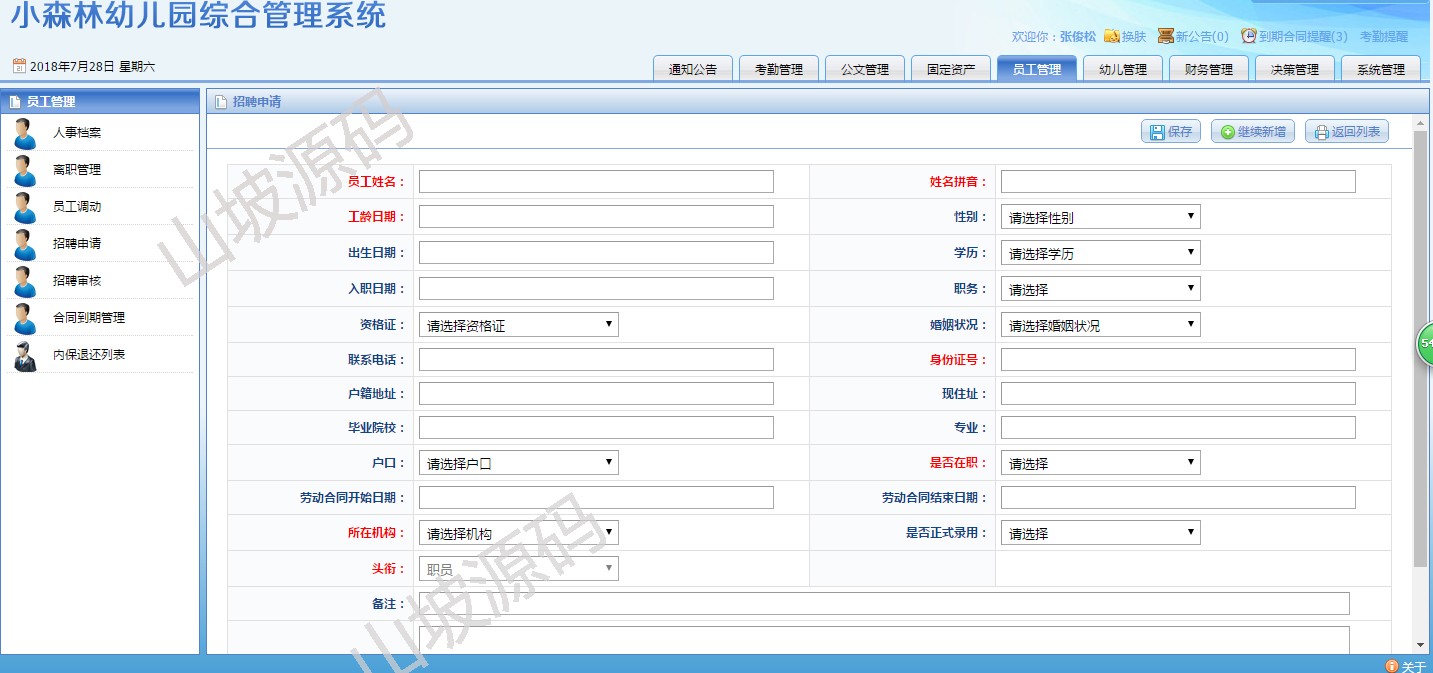This screenshot has width=1433, height=673.
Task: Switch to the 公文管理 tab
Action: point(865,69)
